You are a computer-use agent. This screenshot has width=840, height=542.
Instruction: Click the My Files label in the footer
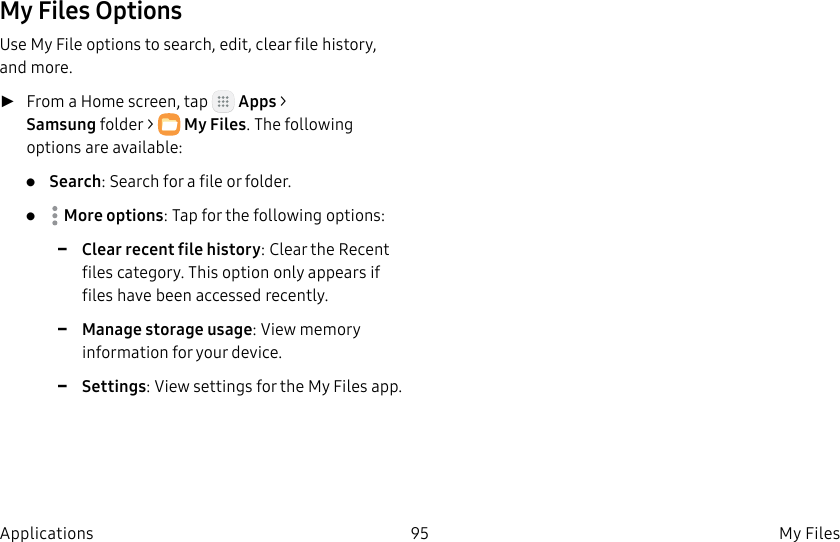809,533
